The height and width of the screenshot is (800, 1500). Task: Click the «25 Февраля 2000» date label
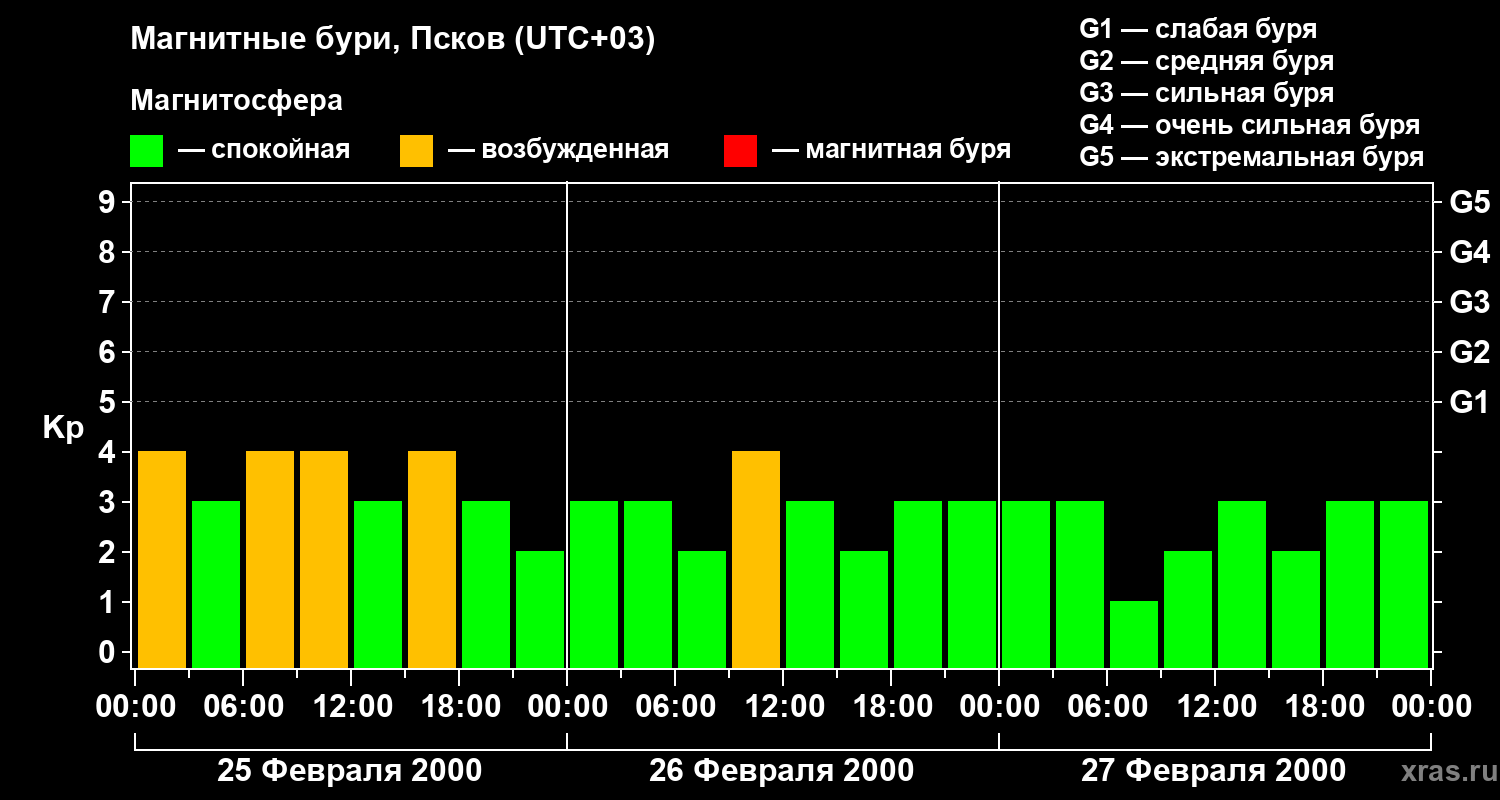pyautogui.click(x=350, y=771)
